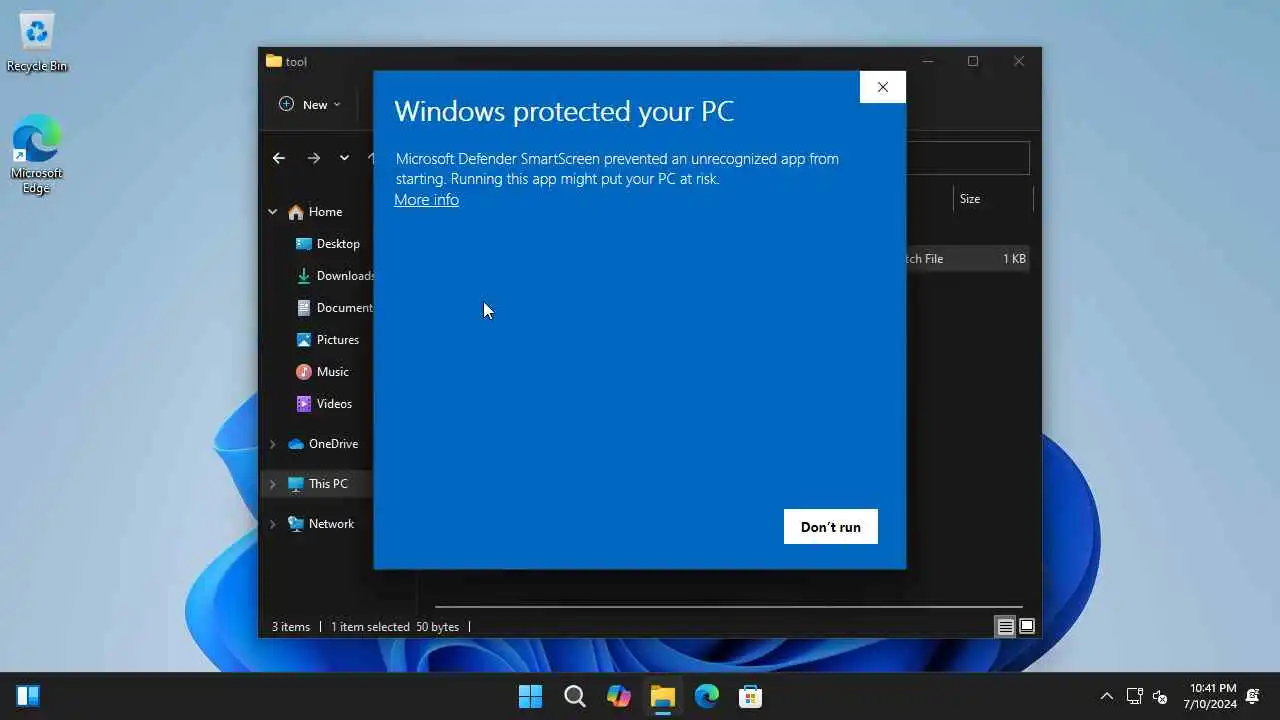Click the Size column header
This screenshot has width=1280, height=720.
[x=970, y=199]
